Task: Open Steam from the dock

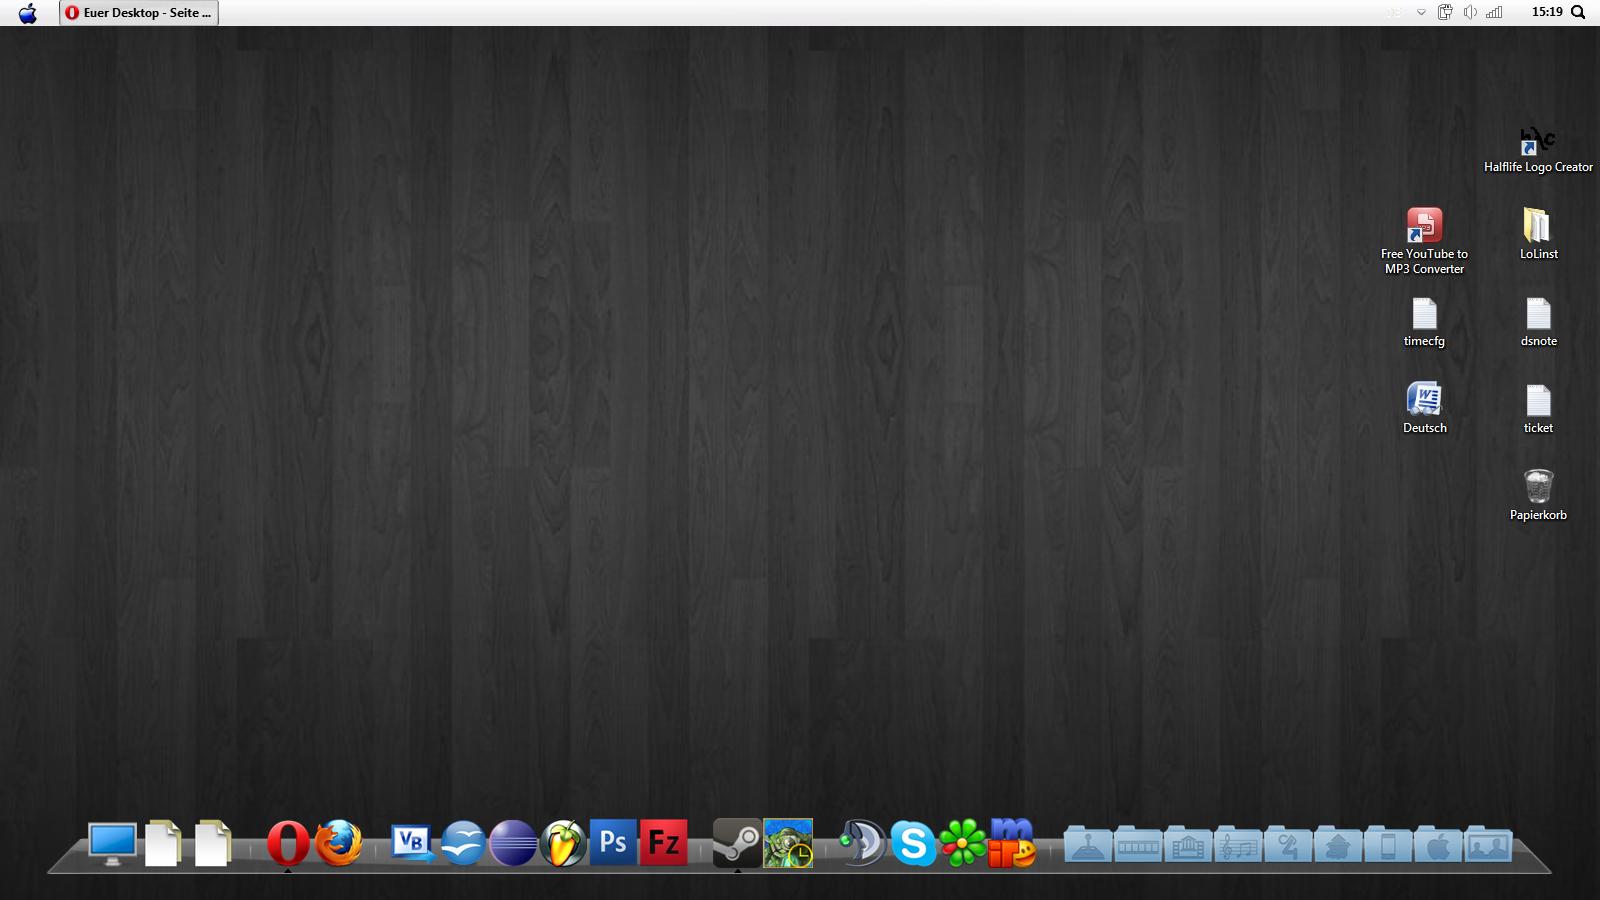Action: pos(737,843)
